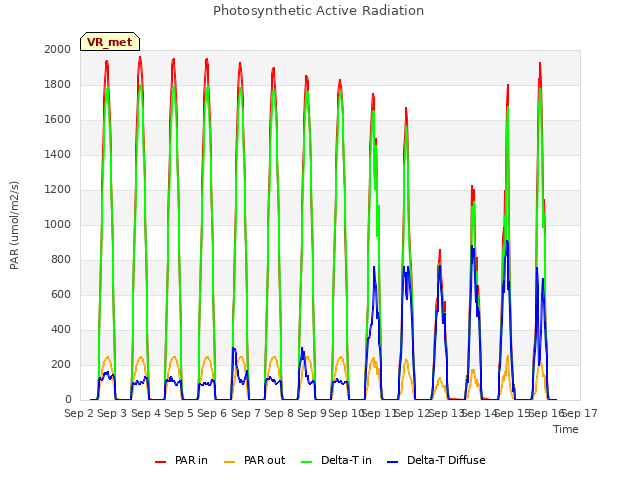Click the Sep 4 x-axis tick label
640x480 pixels.
[146, 413]
